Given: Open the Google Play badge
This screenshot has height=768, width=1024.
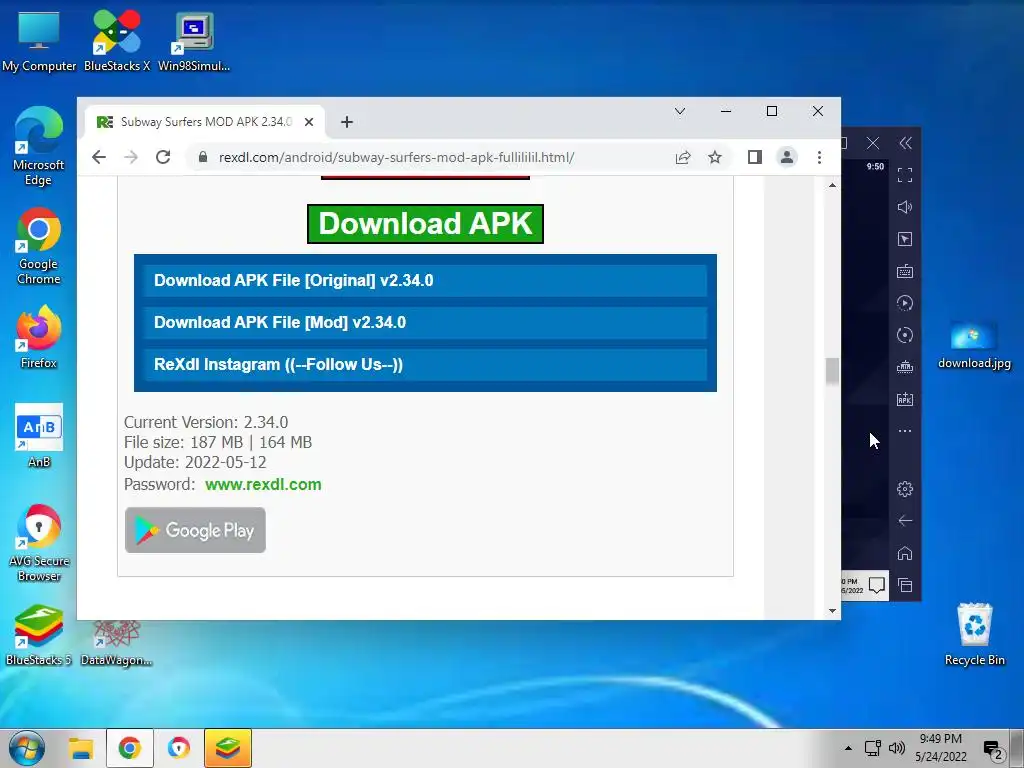Looking at the screenshot, I should 195,530.
